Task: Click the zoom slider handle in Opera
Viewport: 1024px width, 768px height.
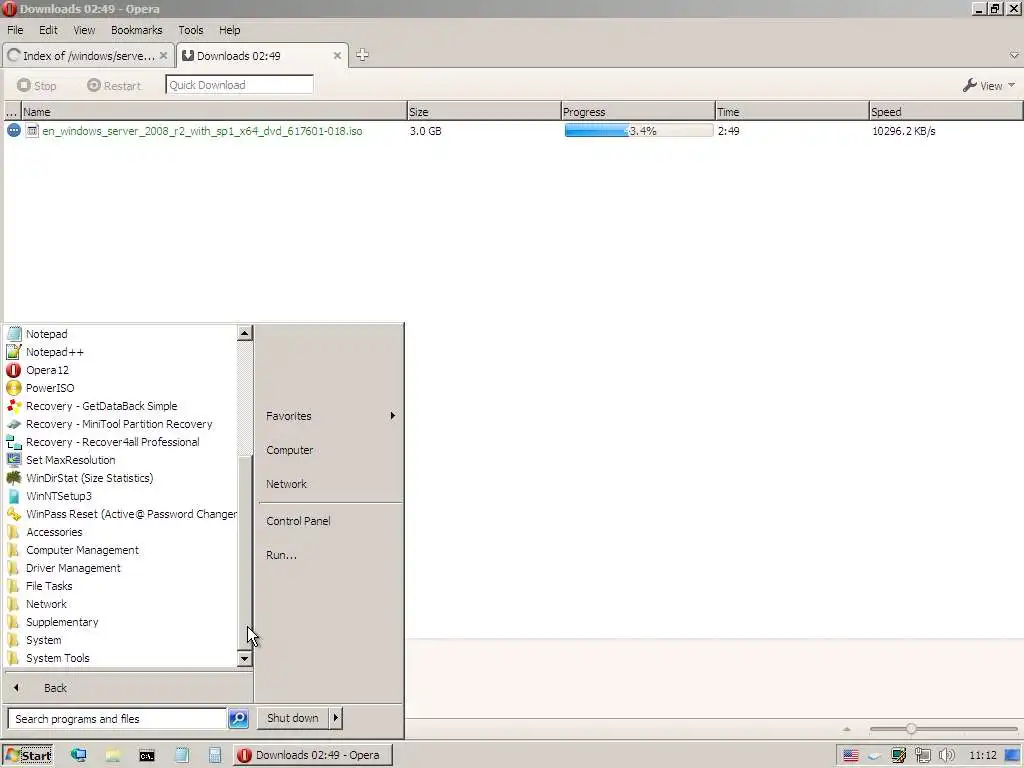Action: pos(910,729)
